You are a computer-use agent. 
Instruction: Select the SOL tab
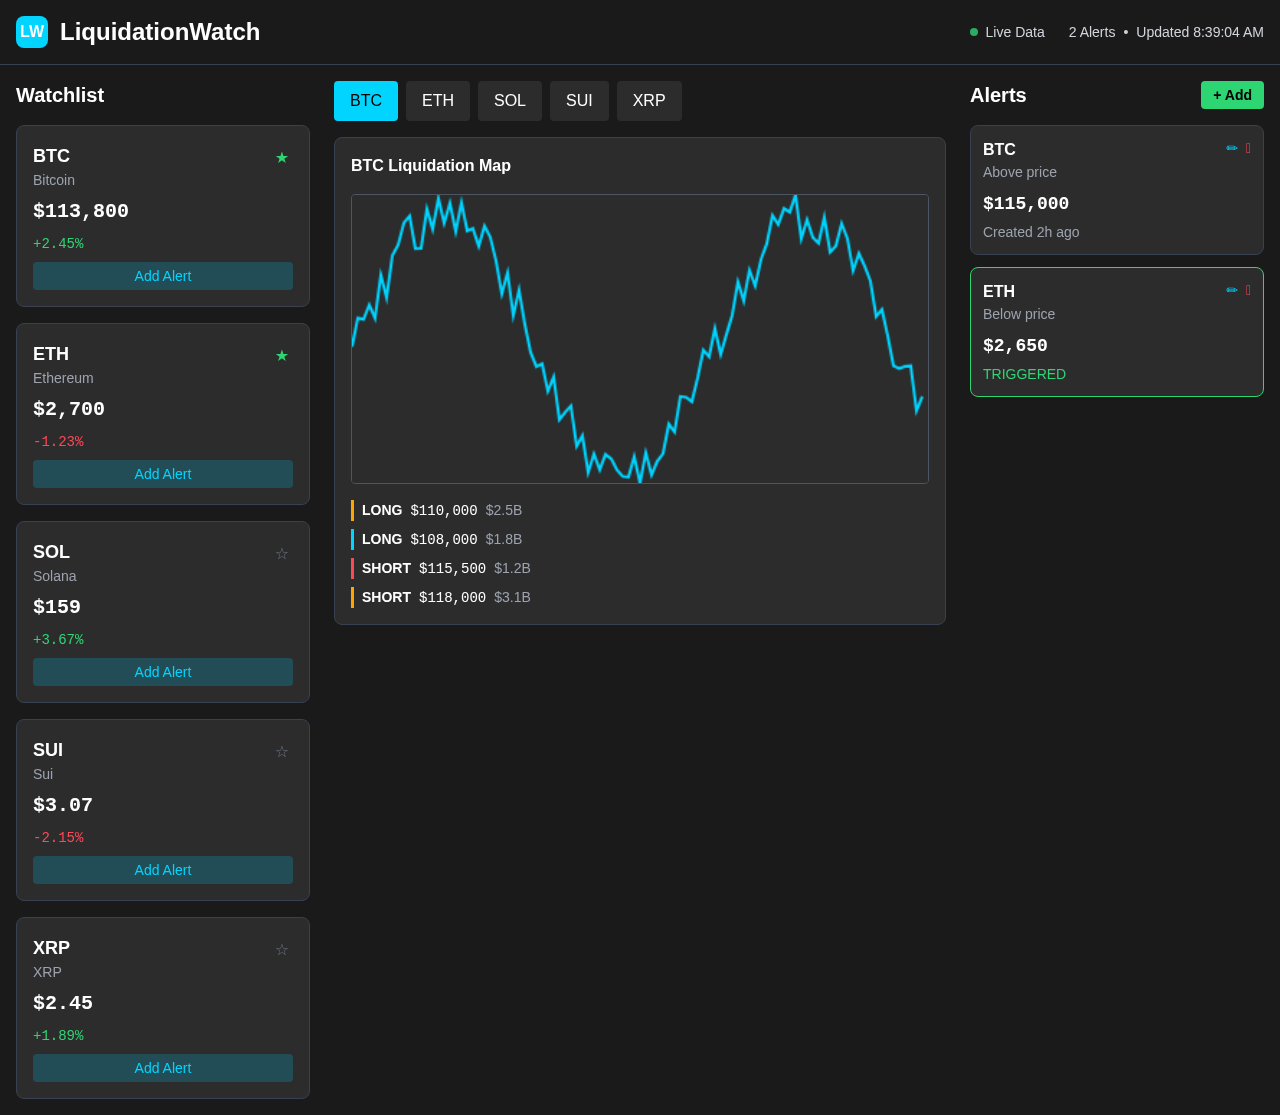coord(510,101)
